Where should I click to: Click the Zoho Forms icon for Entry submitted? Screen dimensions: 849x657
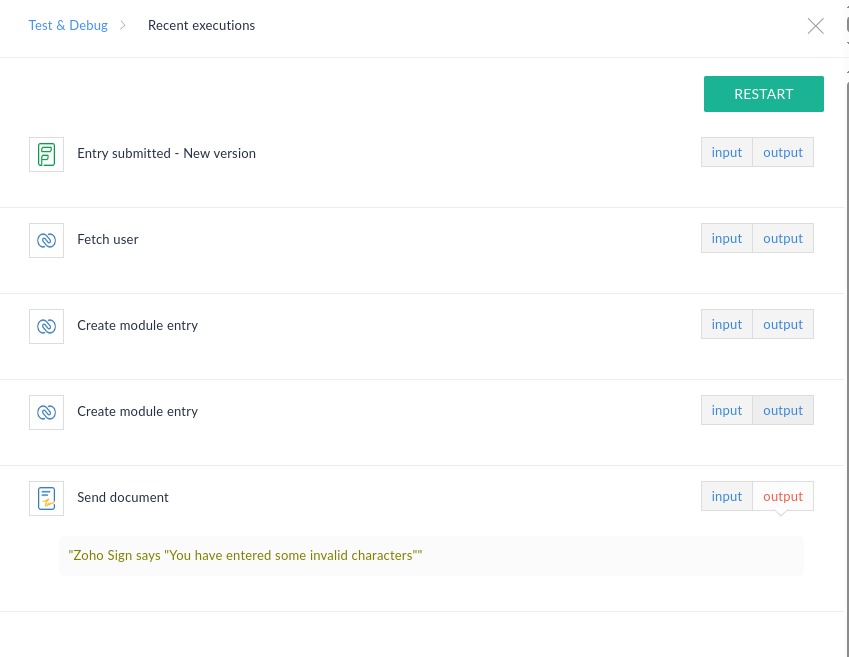click(46, 154)
